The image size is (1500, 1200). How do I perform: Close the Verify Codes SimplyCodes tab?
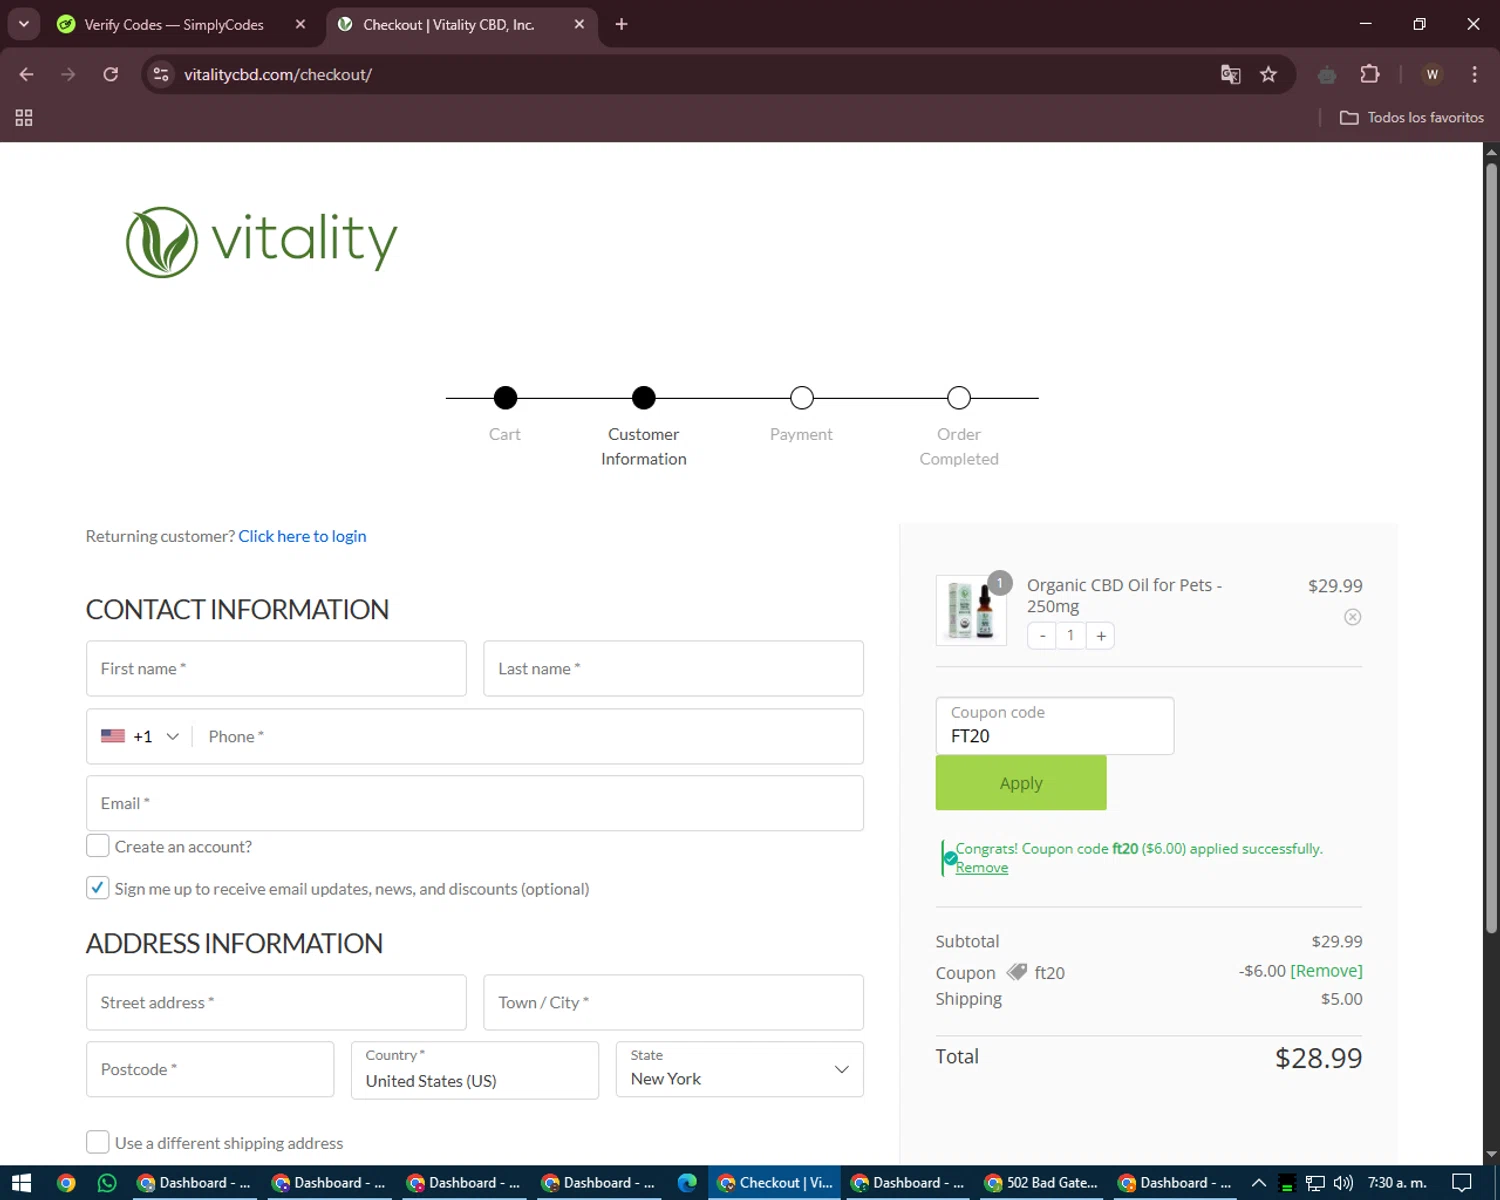click(300, 24)
